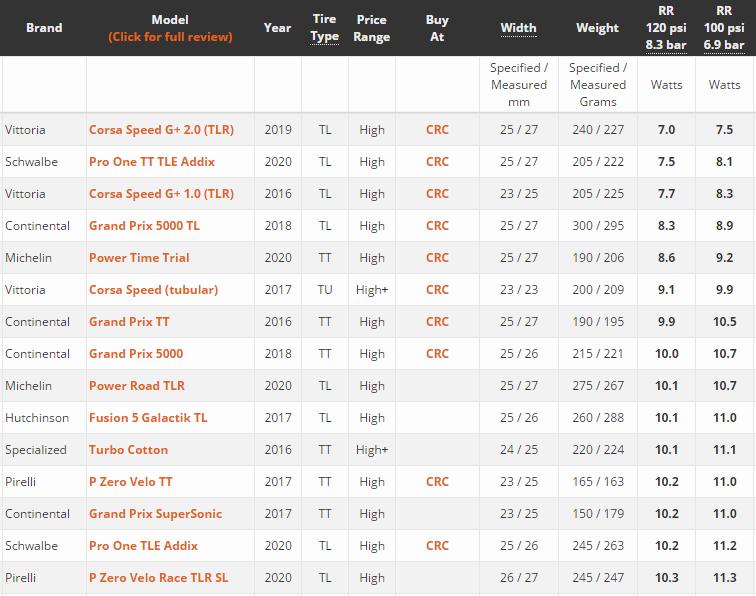756x596 pixels.
Task: Sort by the Width column header
Action: pos(518,28)
